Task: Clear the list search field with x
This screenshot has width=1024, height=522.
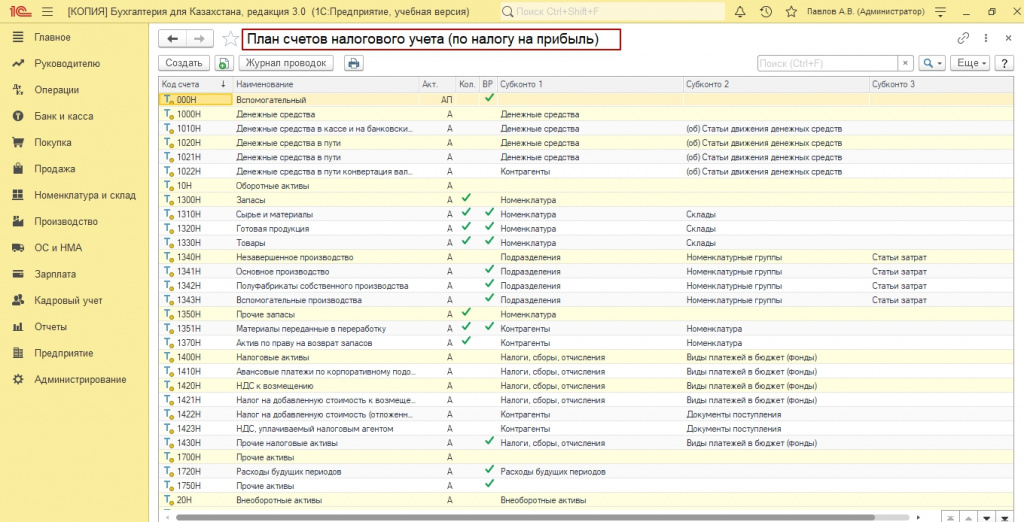Action: tap(905, 63)
